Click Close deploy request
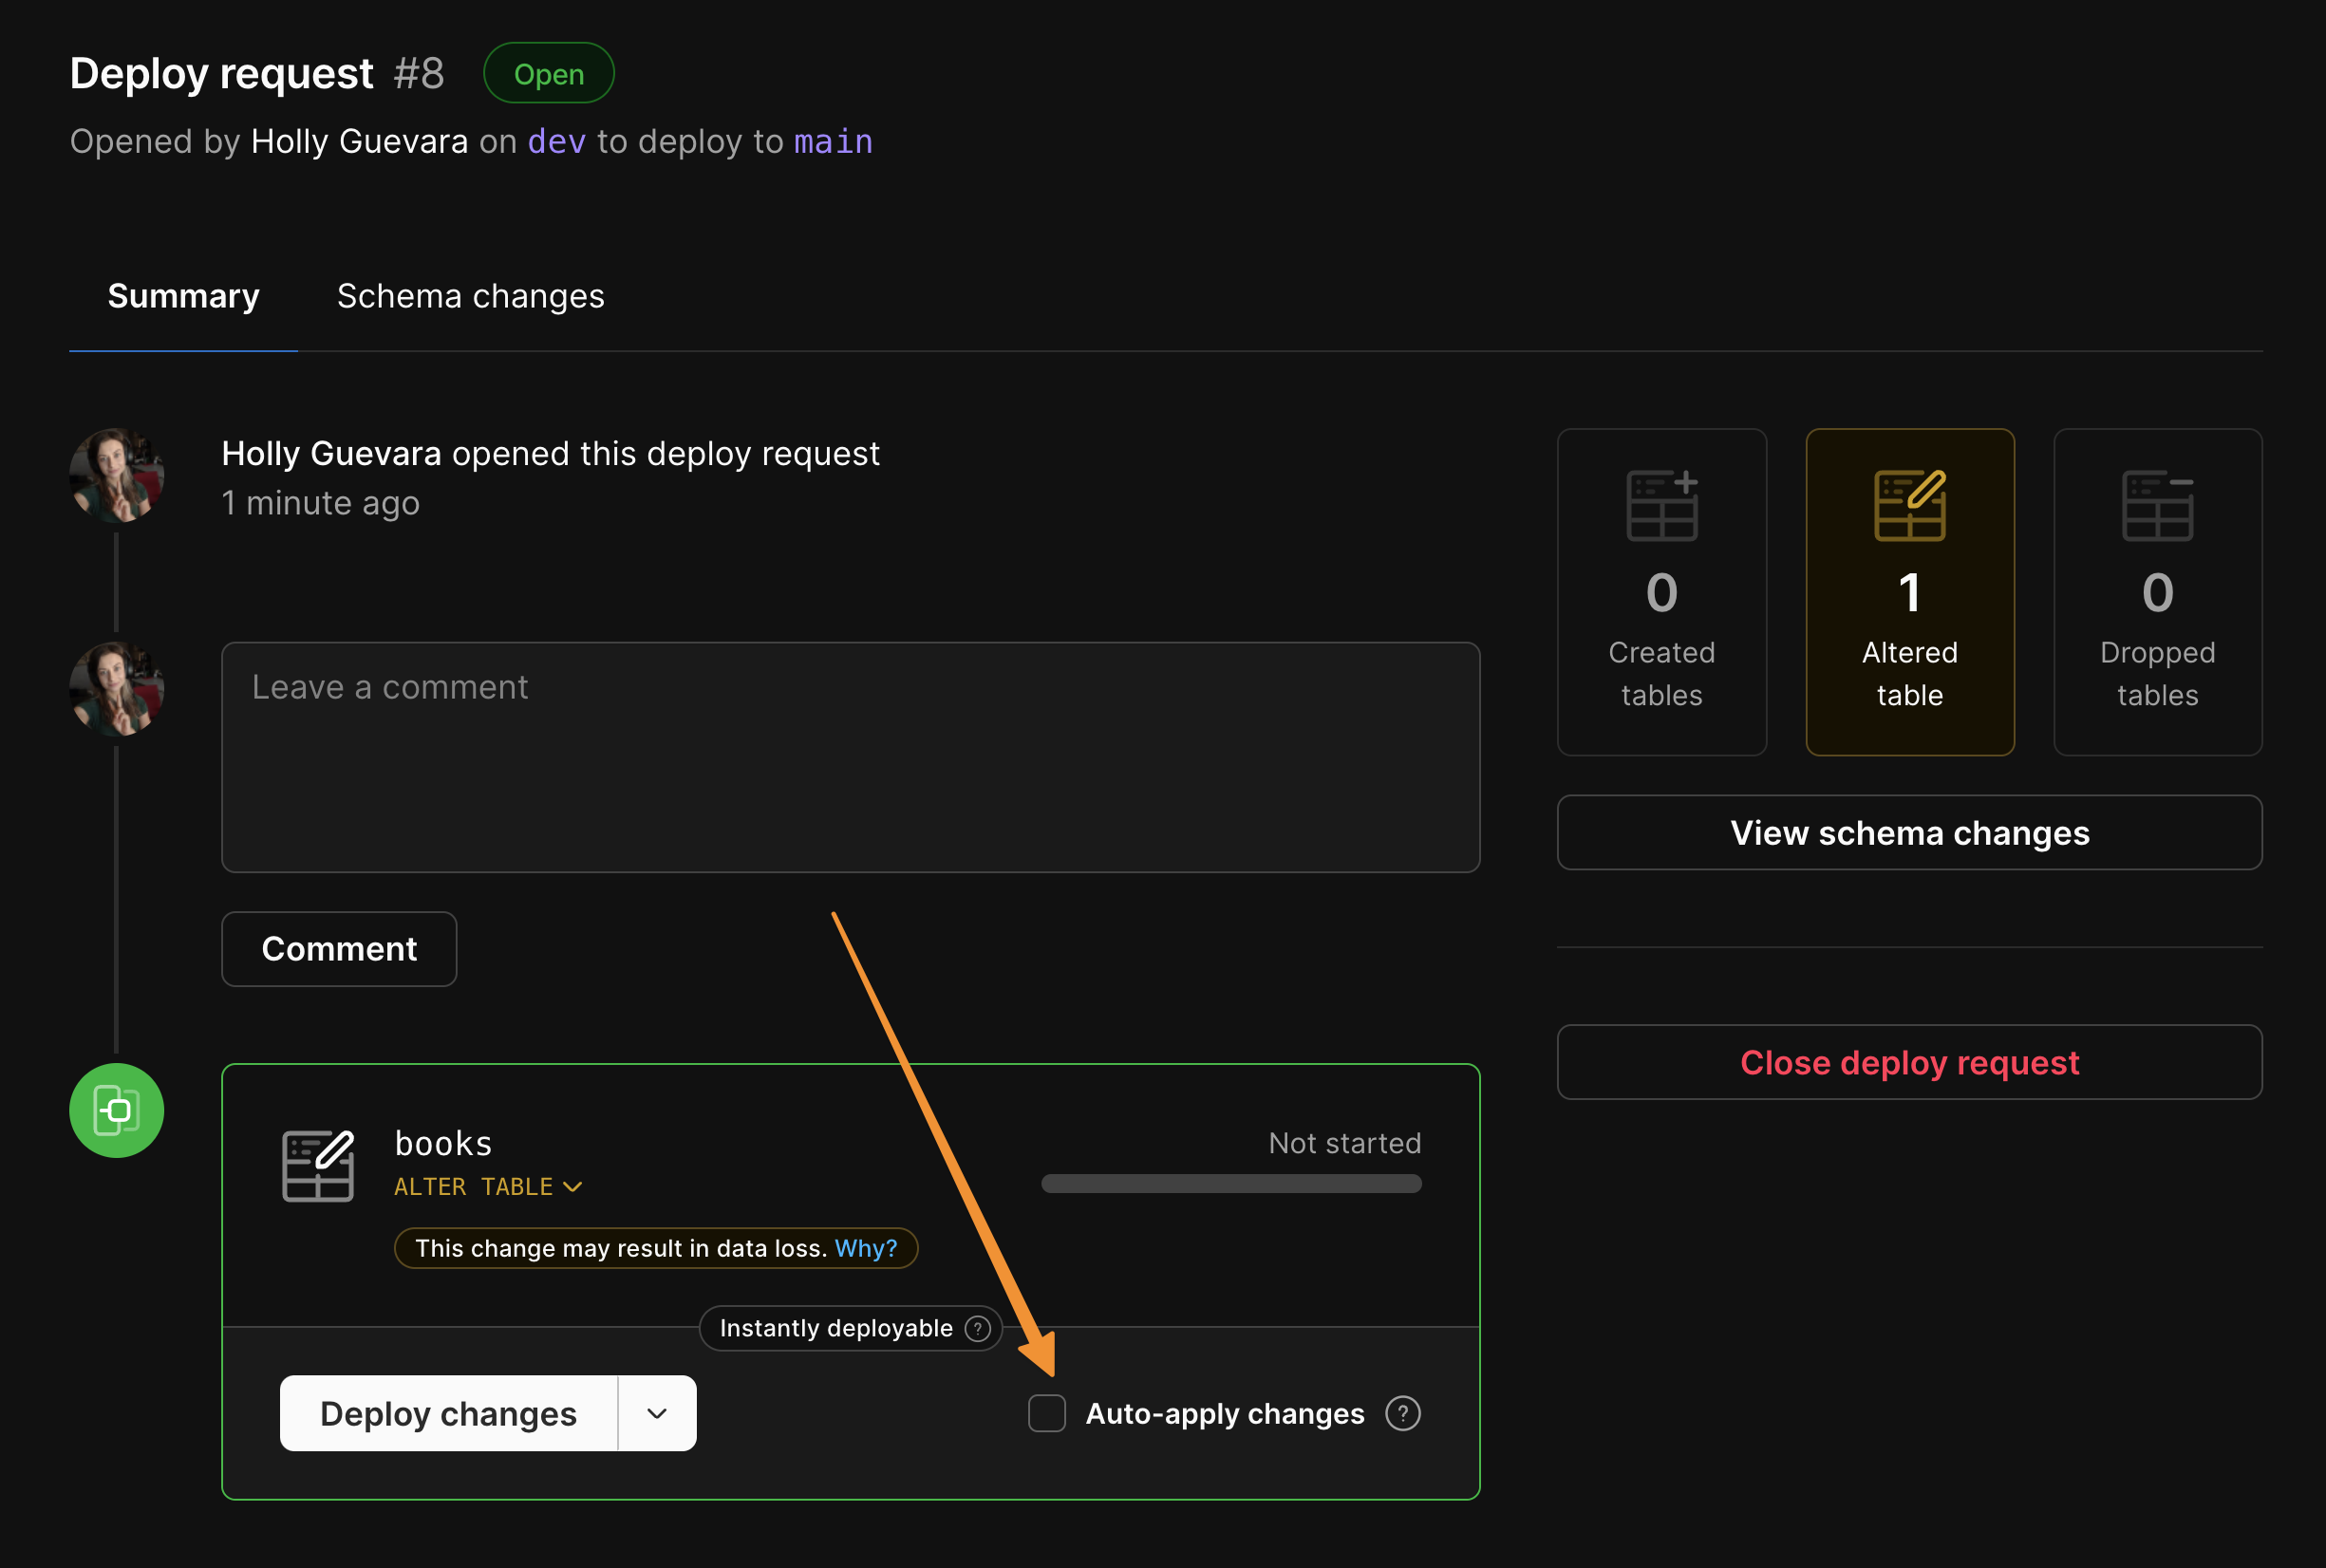Screen dimensions: 2326x1568 1908,1062
